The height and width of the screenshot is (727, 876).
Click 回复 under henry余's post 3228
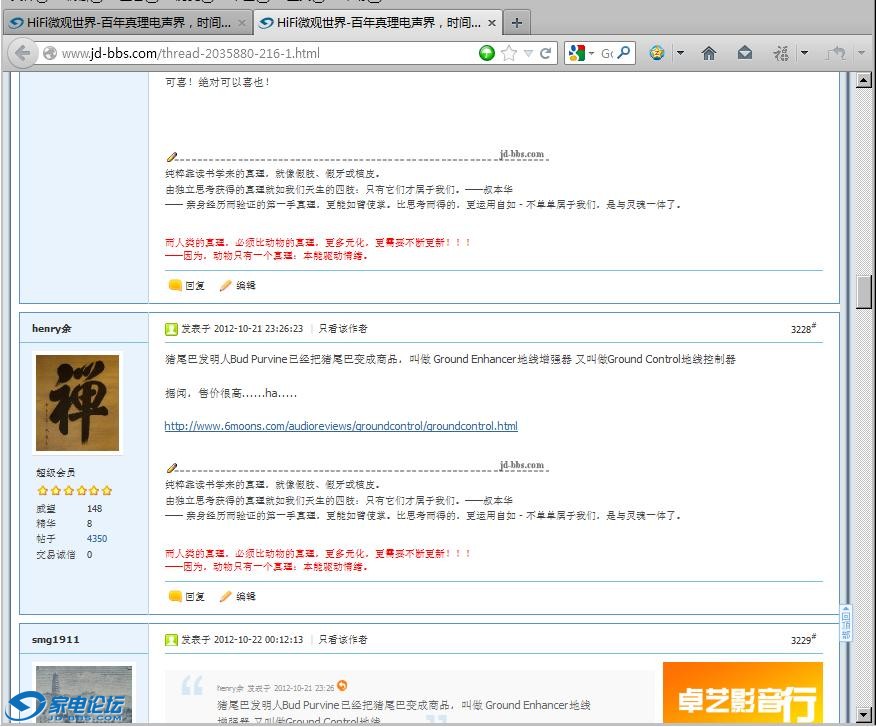[188, 596]
